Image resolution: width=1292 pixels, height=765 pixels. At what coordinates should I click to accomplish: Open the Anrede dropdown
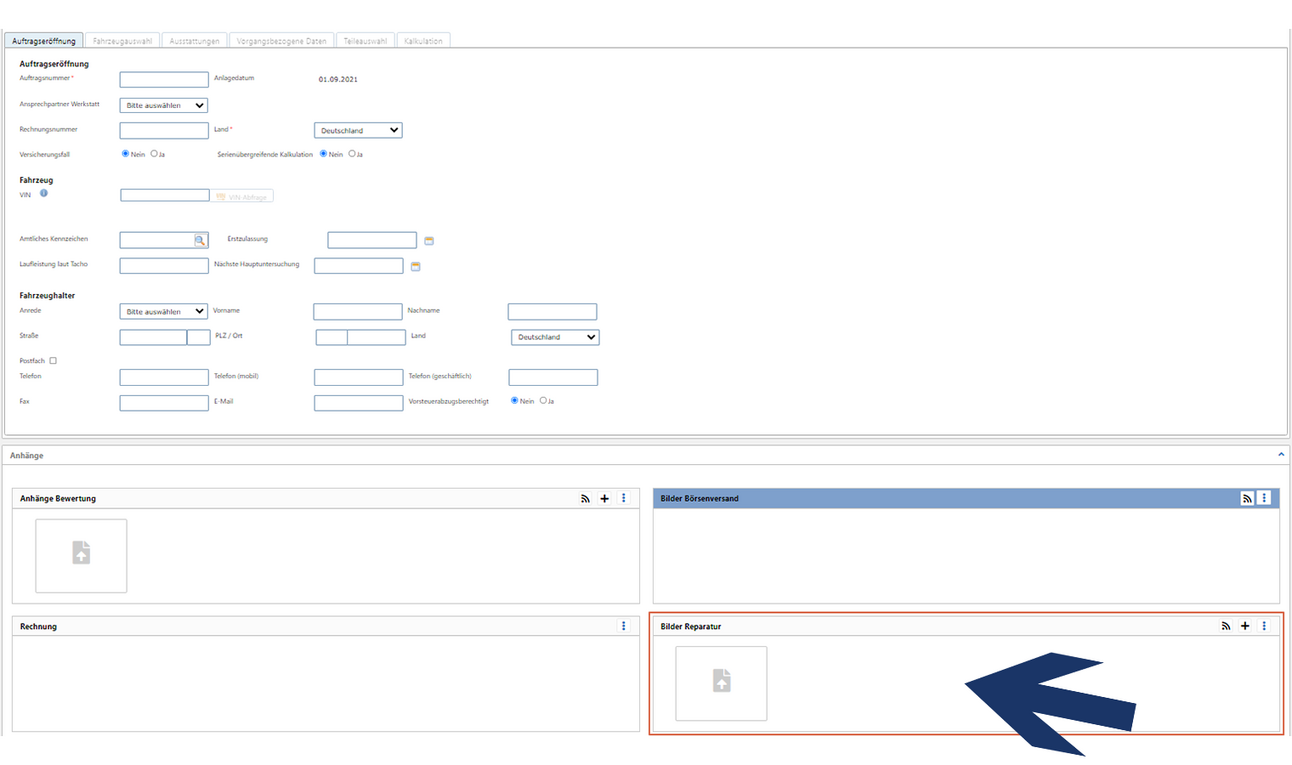coord(163,312)
